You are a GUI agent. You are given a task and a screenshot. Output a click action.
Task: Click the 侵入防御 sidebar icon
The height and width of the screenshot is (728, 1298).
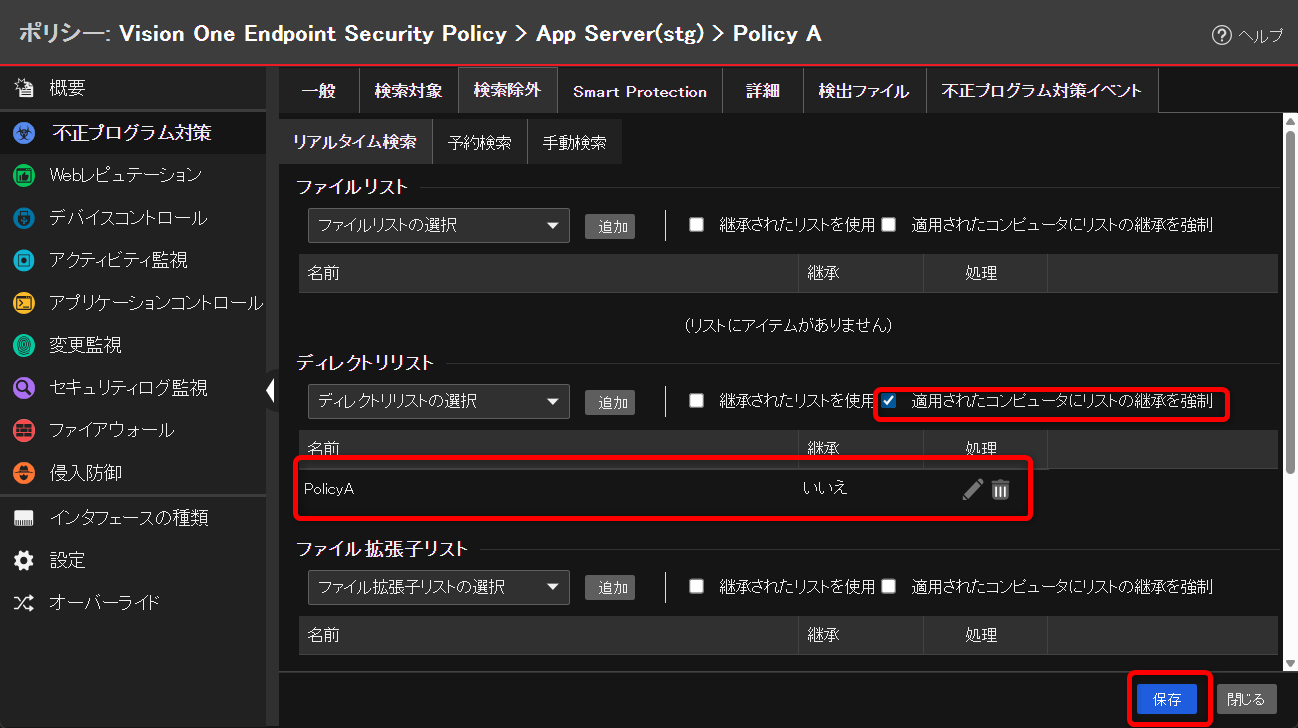click(24, 473)
